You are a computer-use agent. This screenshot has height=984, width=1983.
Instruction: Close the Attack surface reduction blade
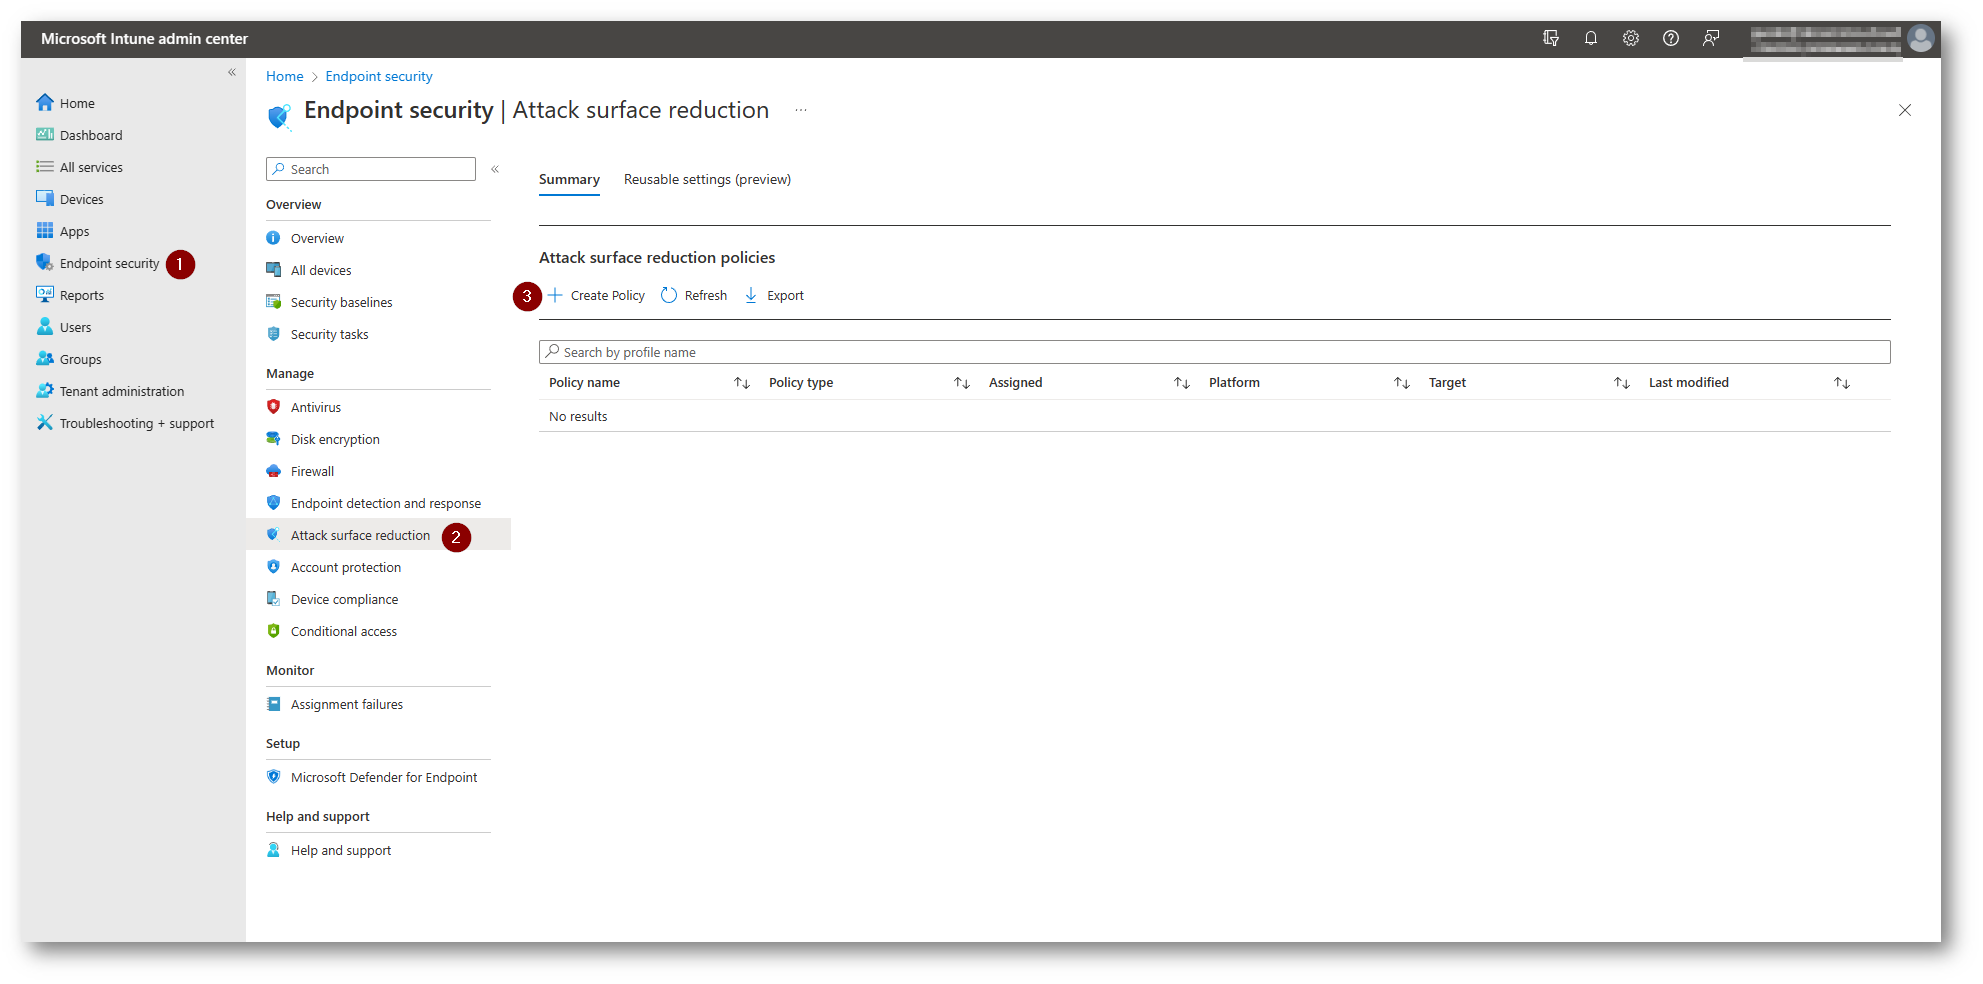pyautogui.click(x=1904, y=110)
